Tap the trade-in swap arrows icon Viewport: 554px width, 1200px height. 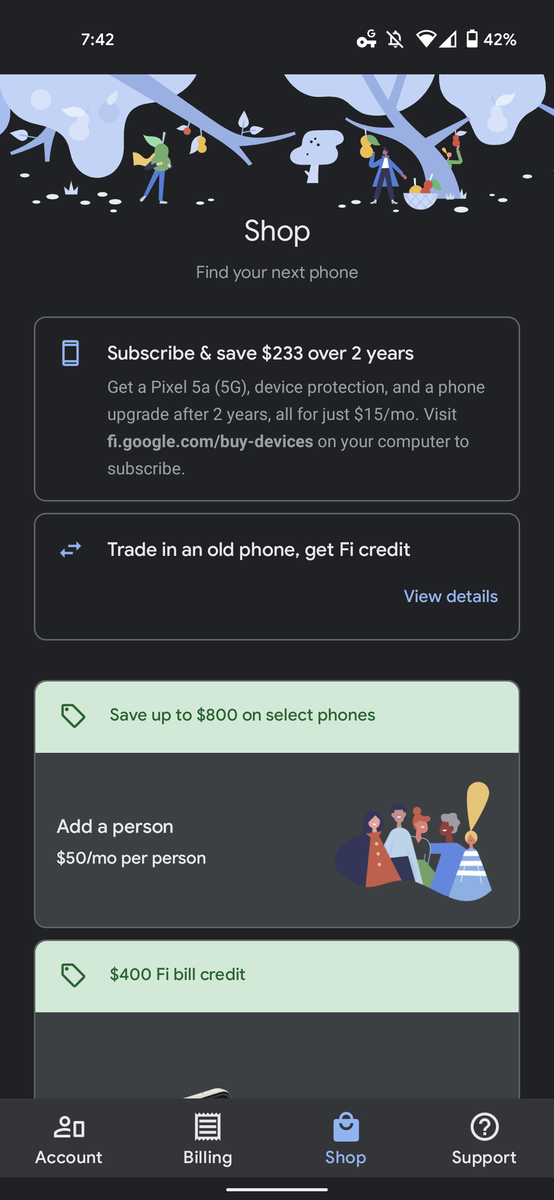click(x=70, y=549)
